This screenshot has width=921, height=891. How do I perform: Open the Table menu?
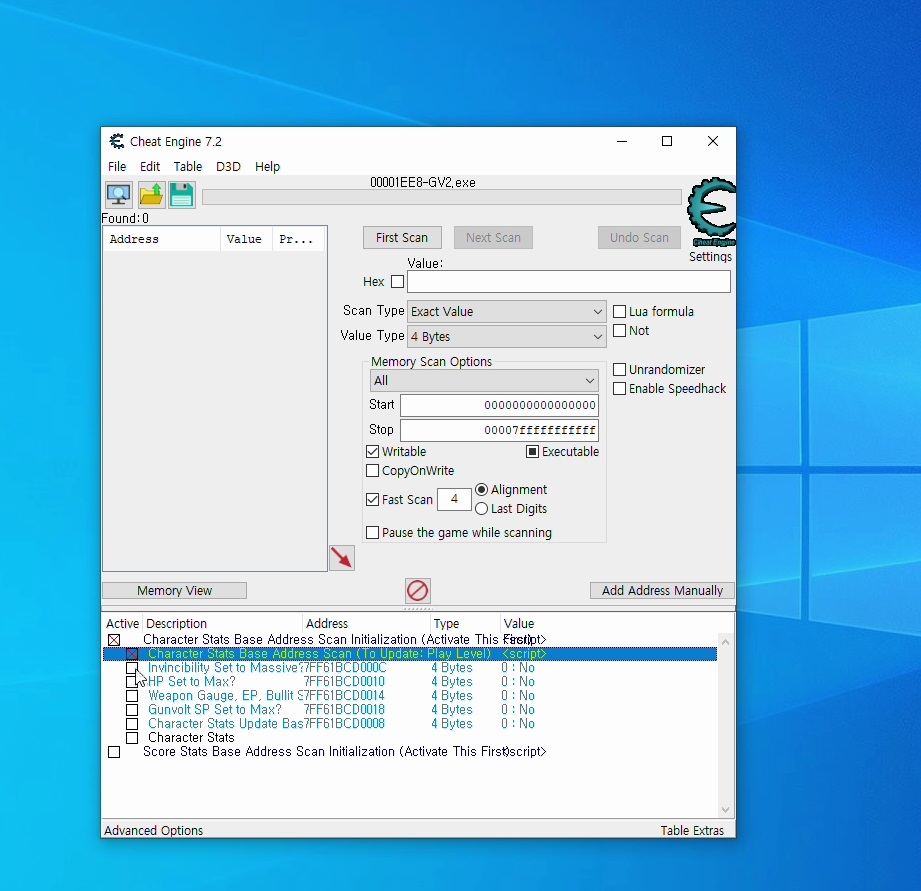tap(188, 167)
